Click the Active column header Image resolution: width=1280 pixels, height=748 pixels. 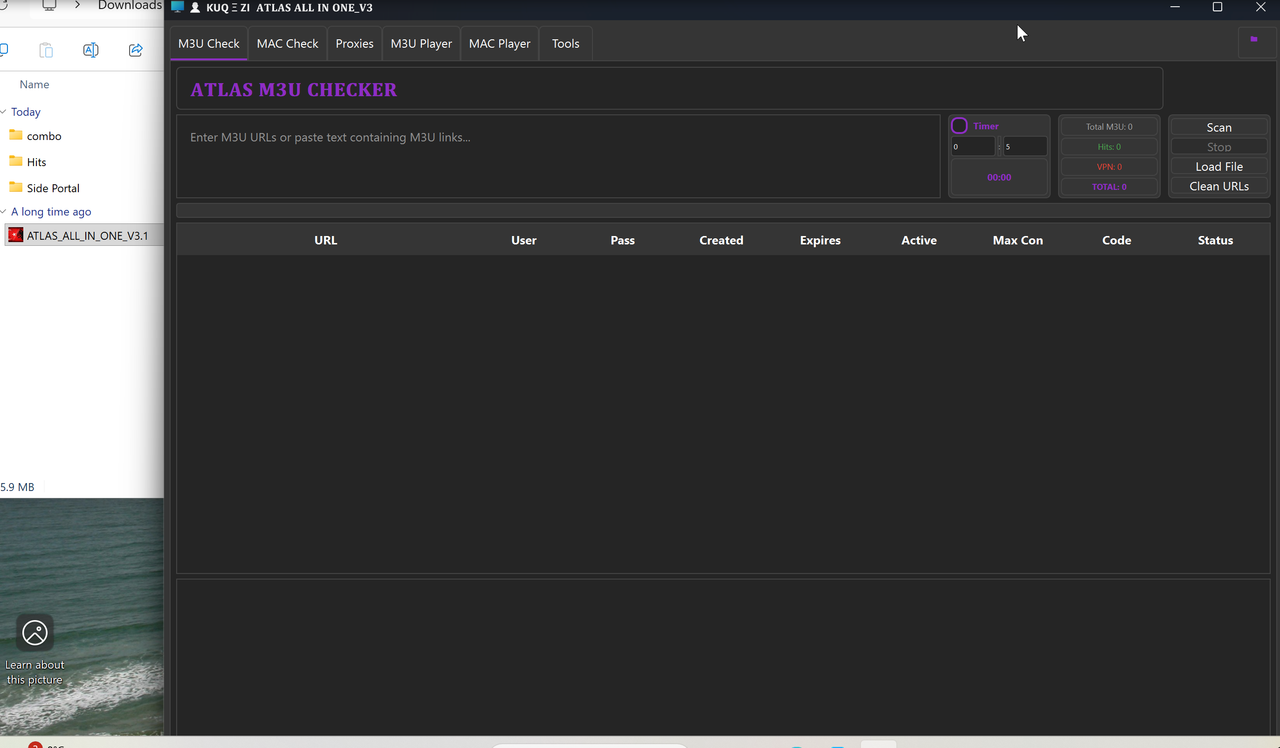tap(919, 240)
